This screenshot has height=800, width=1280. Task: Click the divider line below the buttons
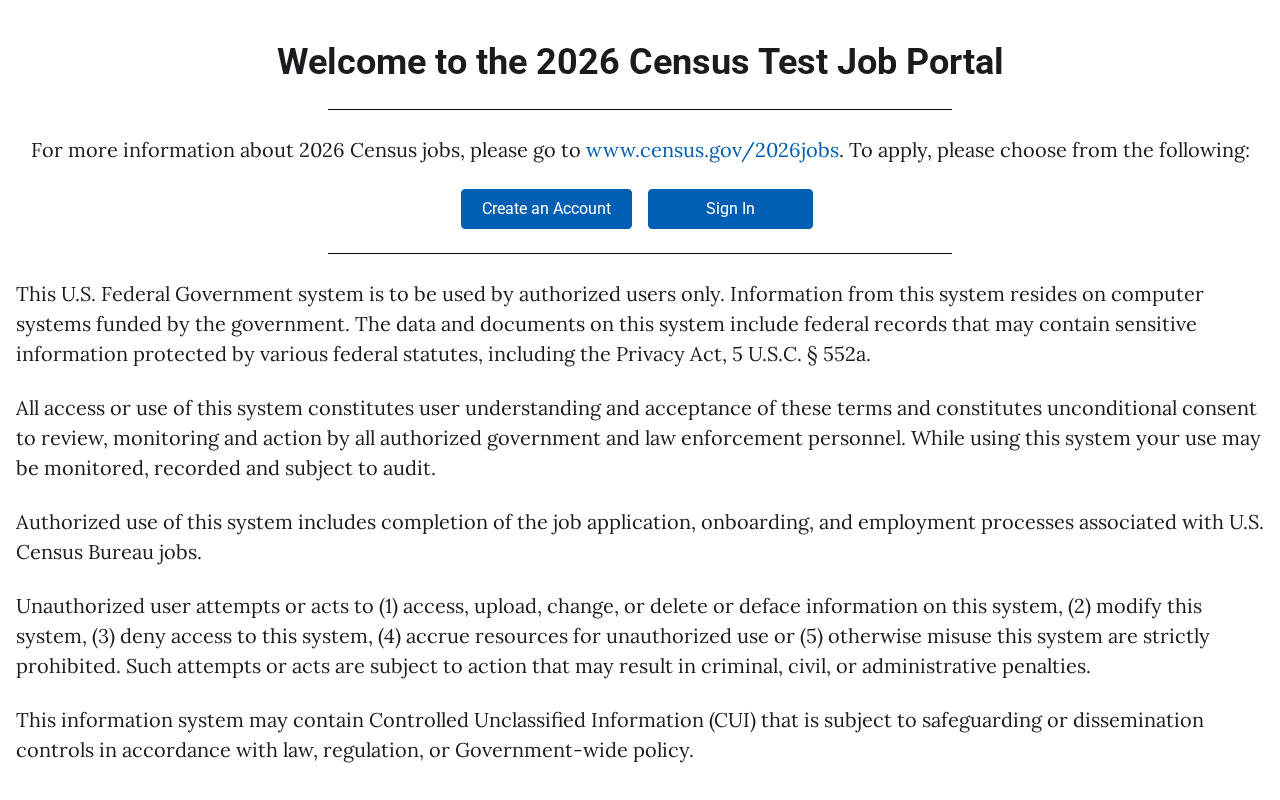[x=640, y=253]
